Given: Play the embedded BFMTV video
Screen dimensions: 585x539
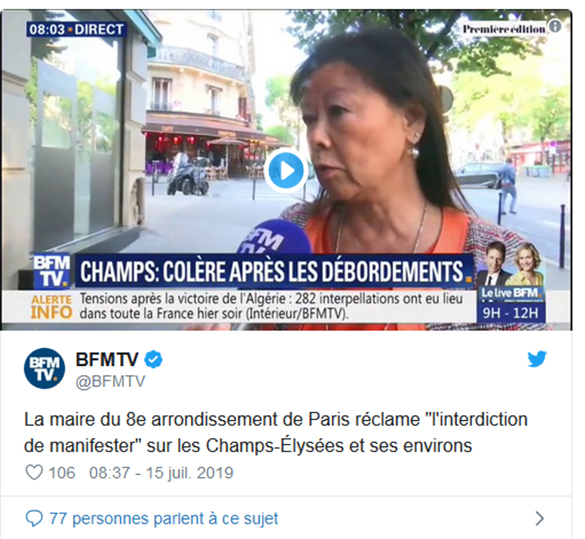Looking at the screenshot, I should pos(286,170).
